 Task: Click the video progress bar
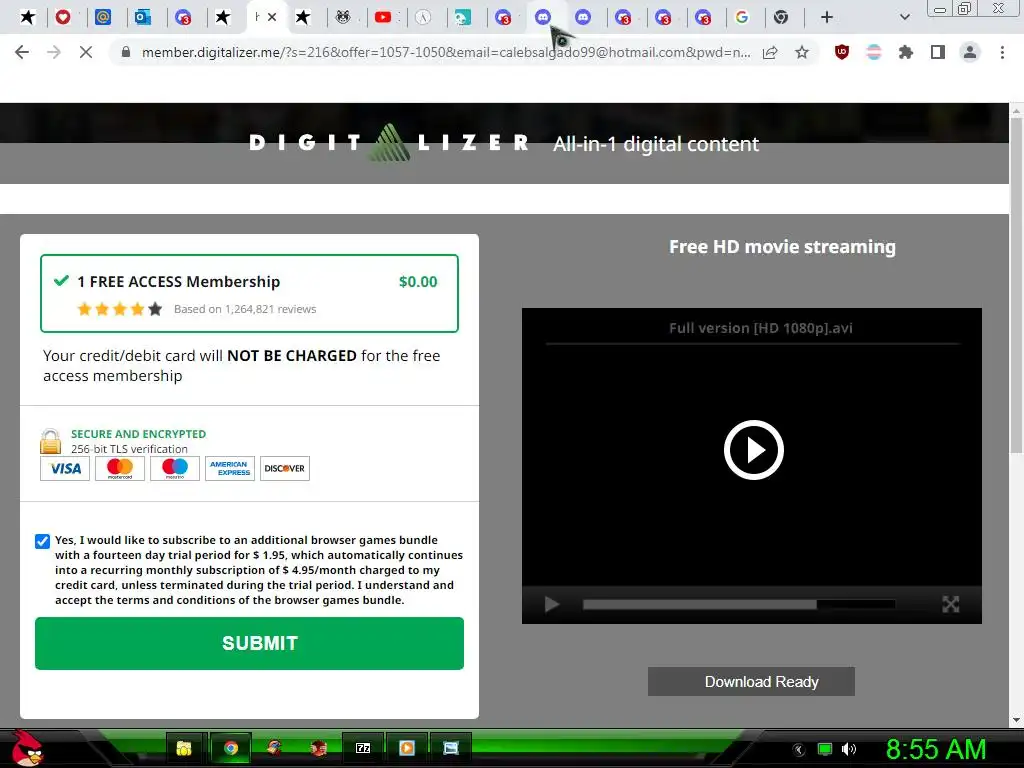pos(739,605)
